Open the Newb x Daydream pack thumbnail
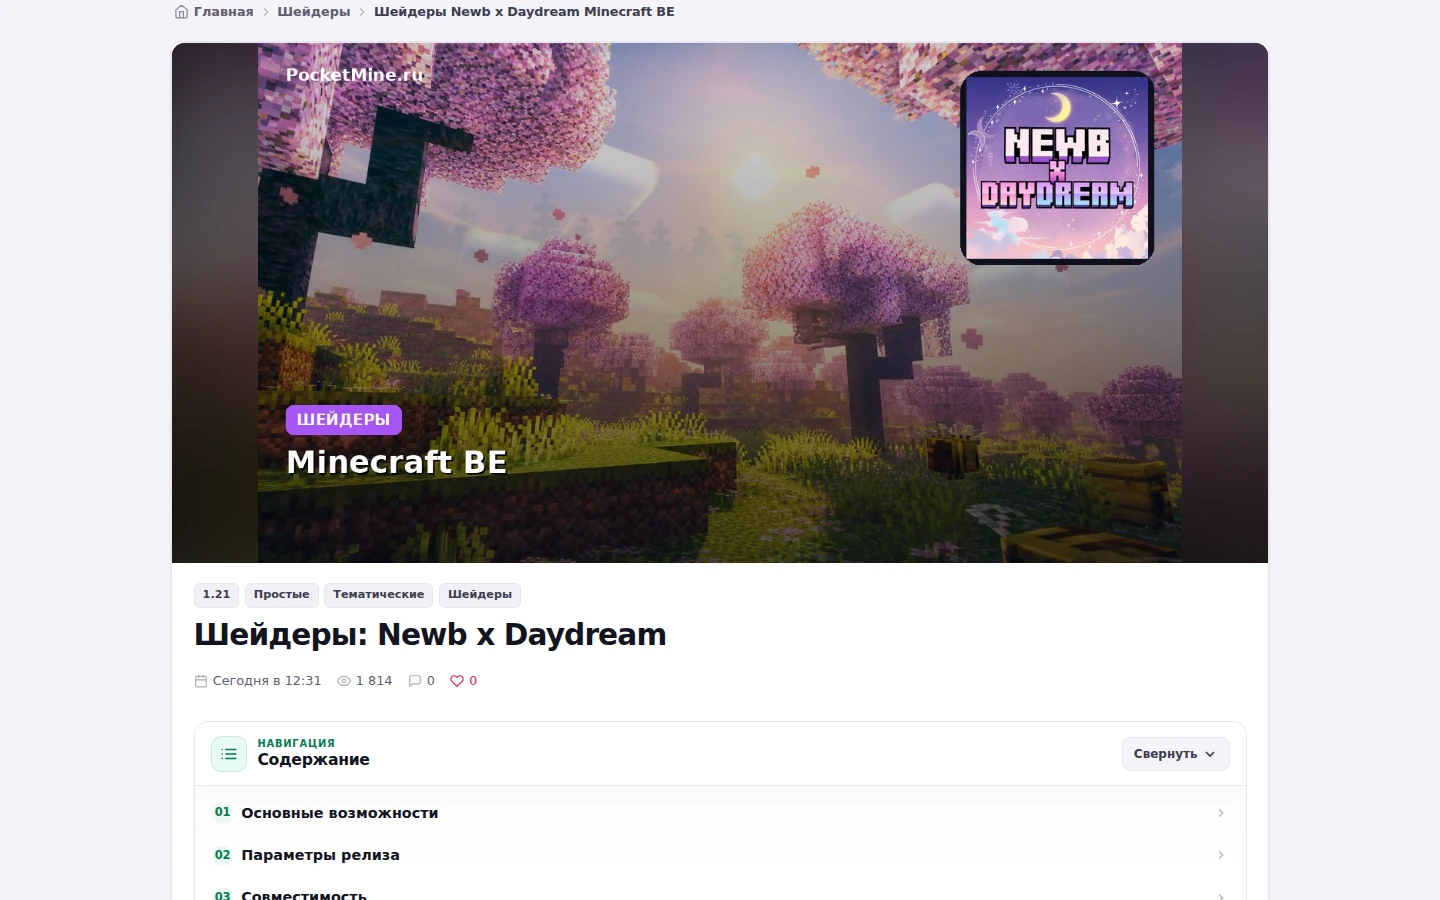The height and width of the screenshot is (900, 1440). [x=1057, y=167]
